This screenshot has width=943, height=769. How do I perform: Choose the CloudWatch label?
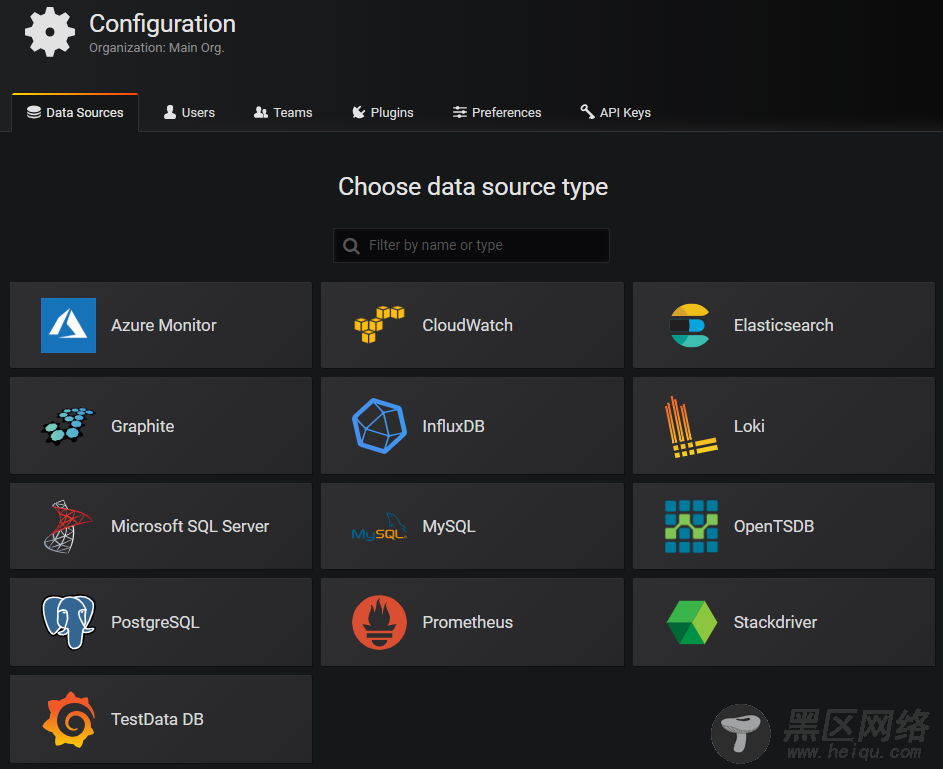click(467, 325)
